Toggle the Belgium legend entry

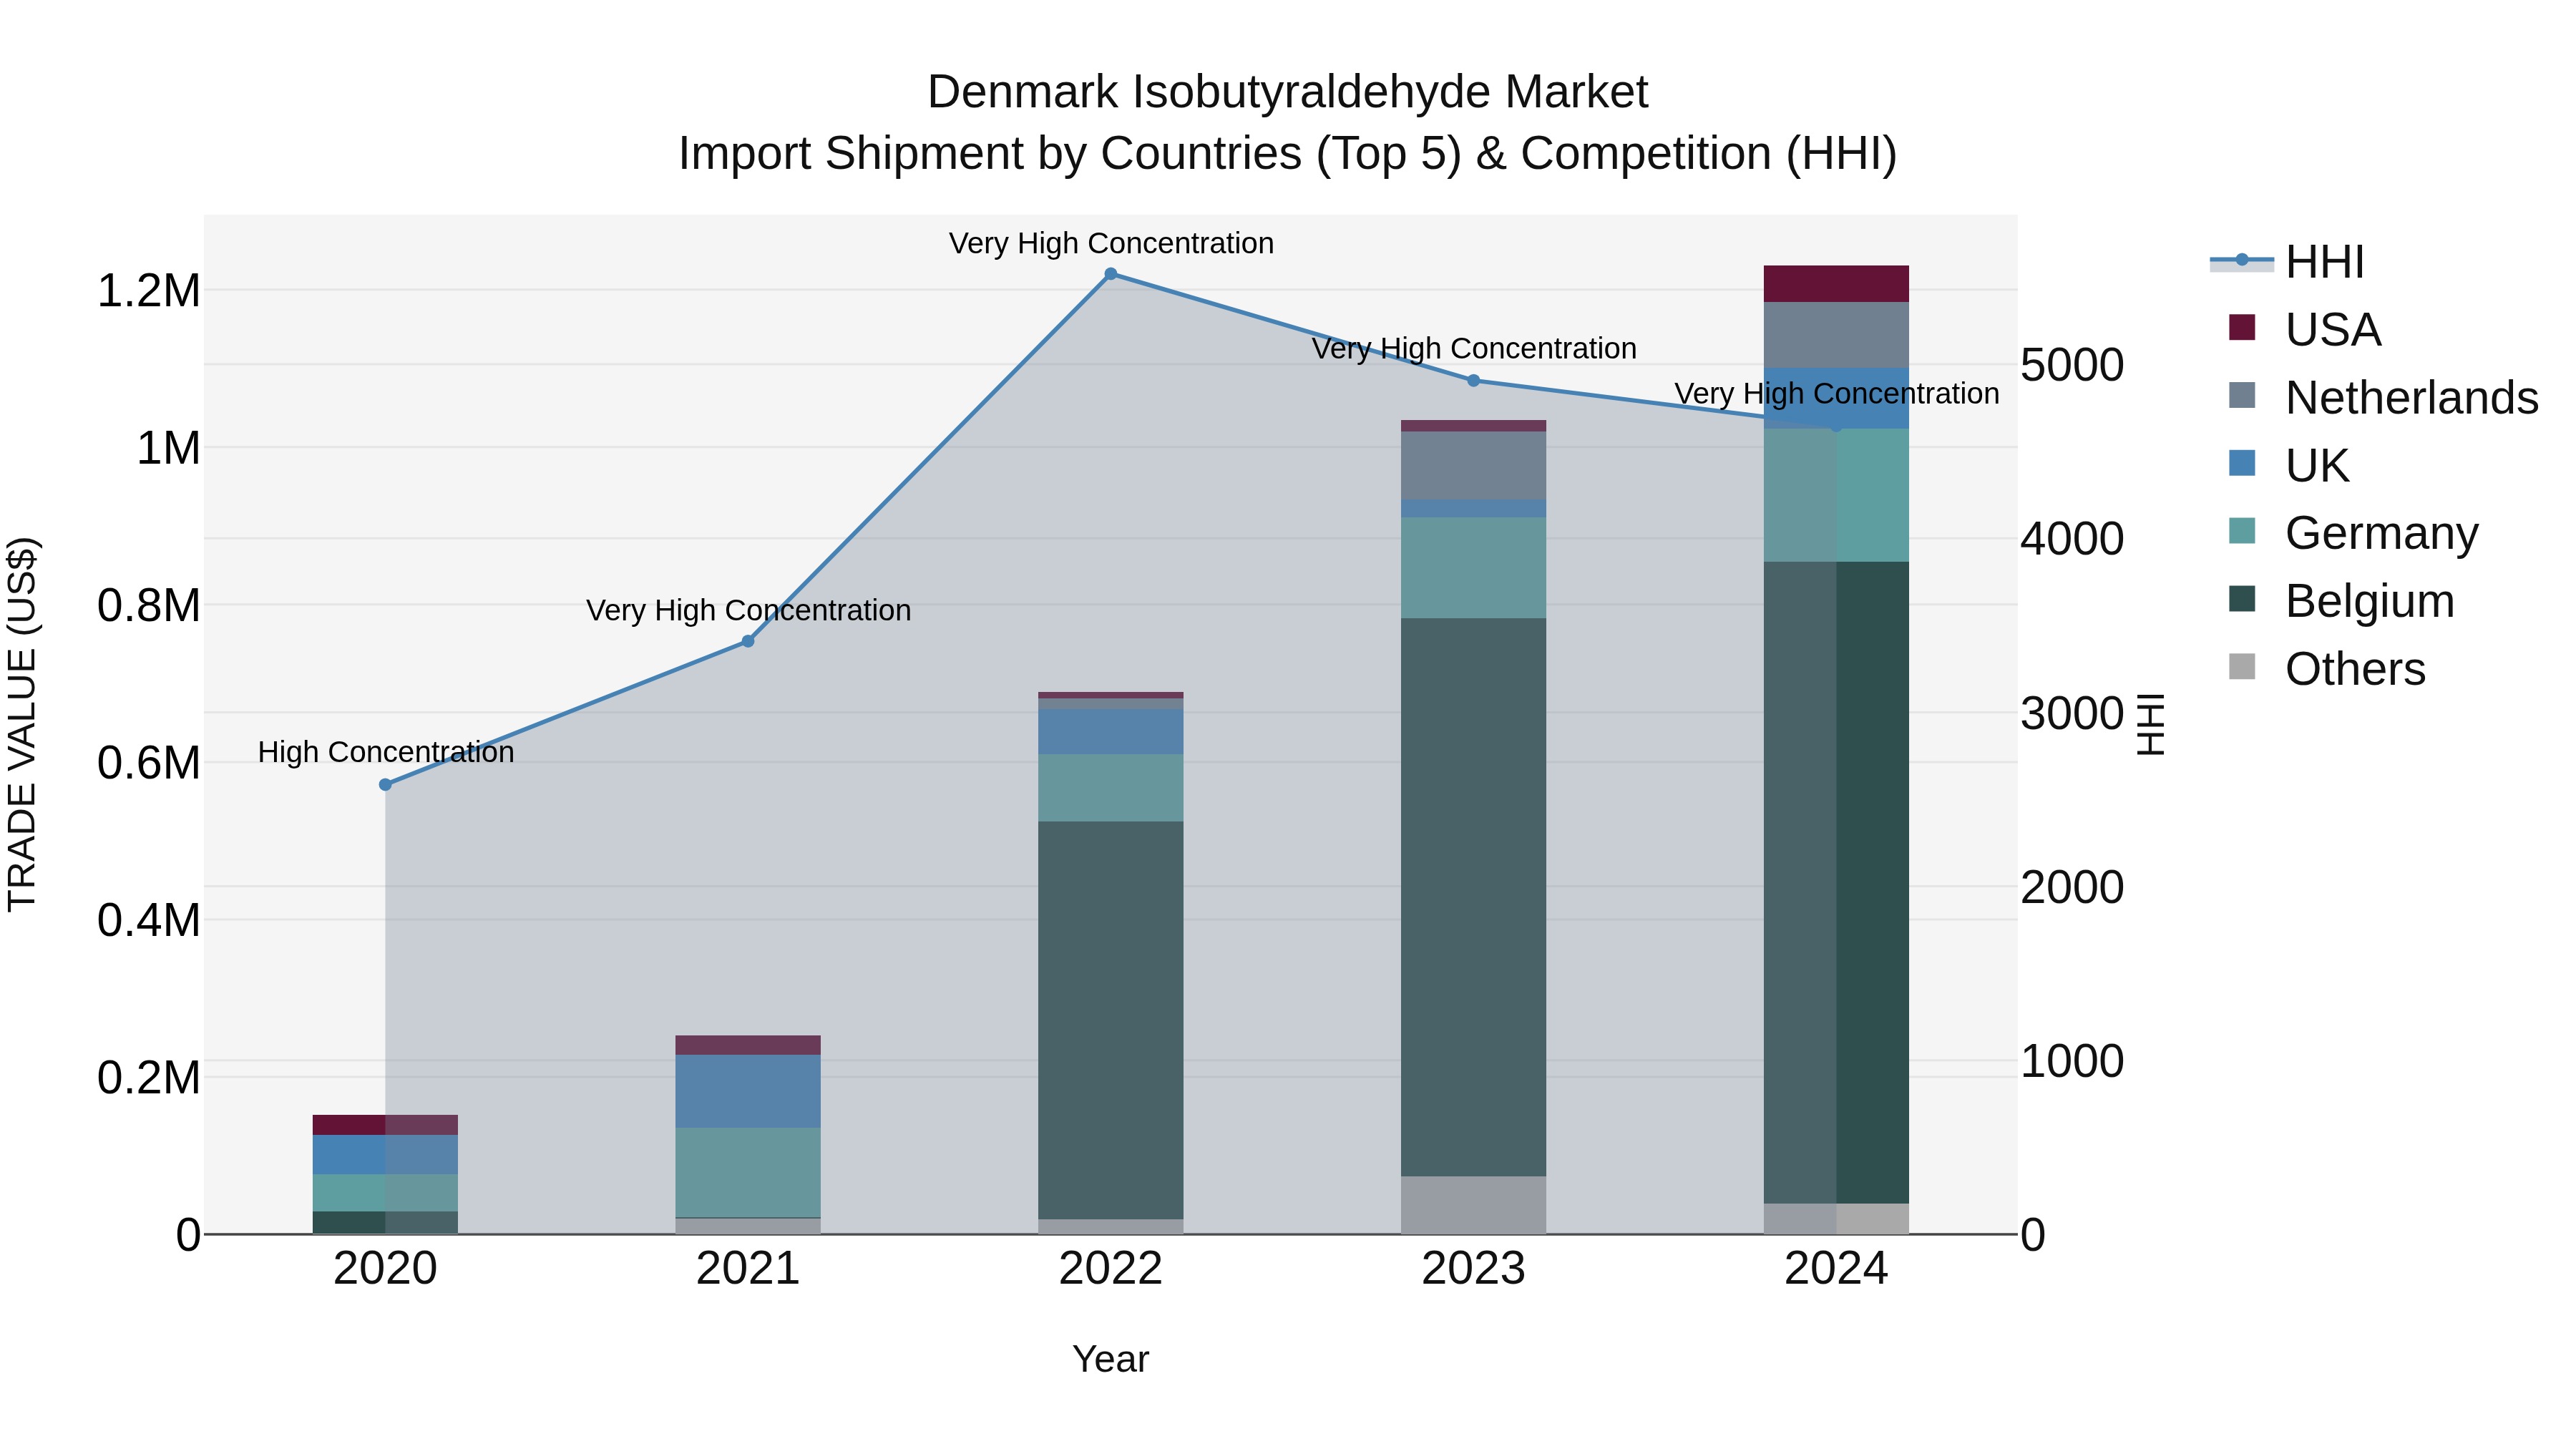[x=2342, y=601]
